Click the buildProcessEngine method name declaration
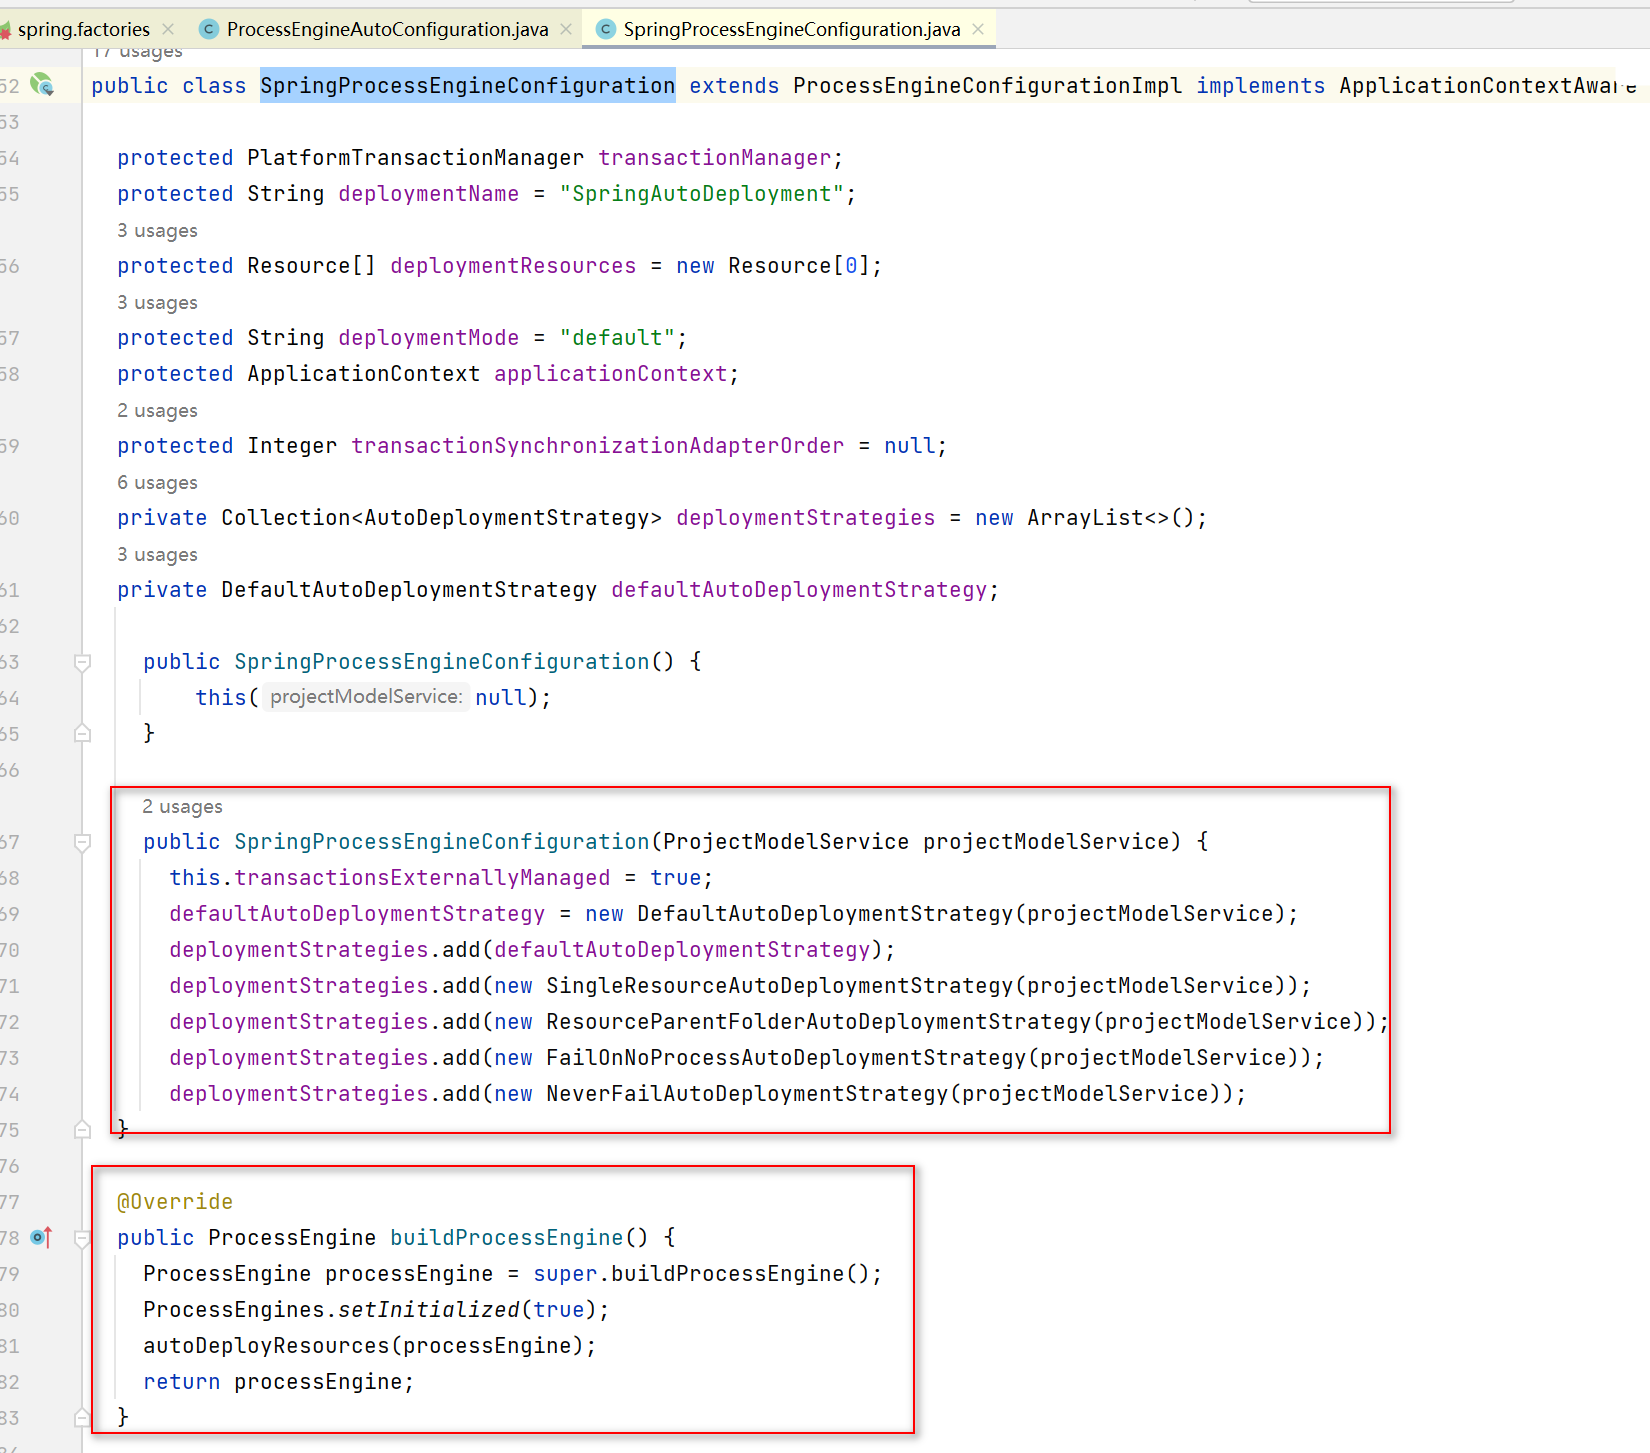 (x=507, y=1238)
